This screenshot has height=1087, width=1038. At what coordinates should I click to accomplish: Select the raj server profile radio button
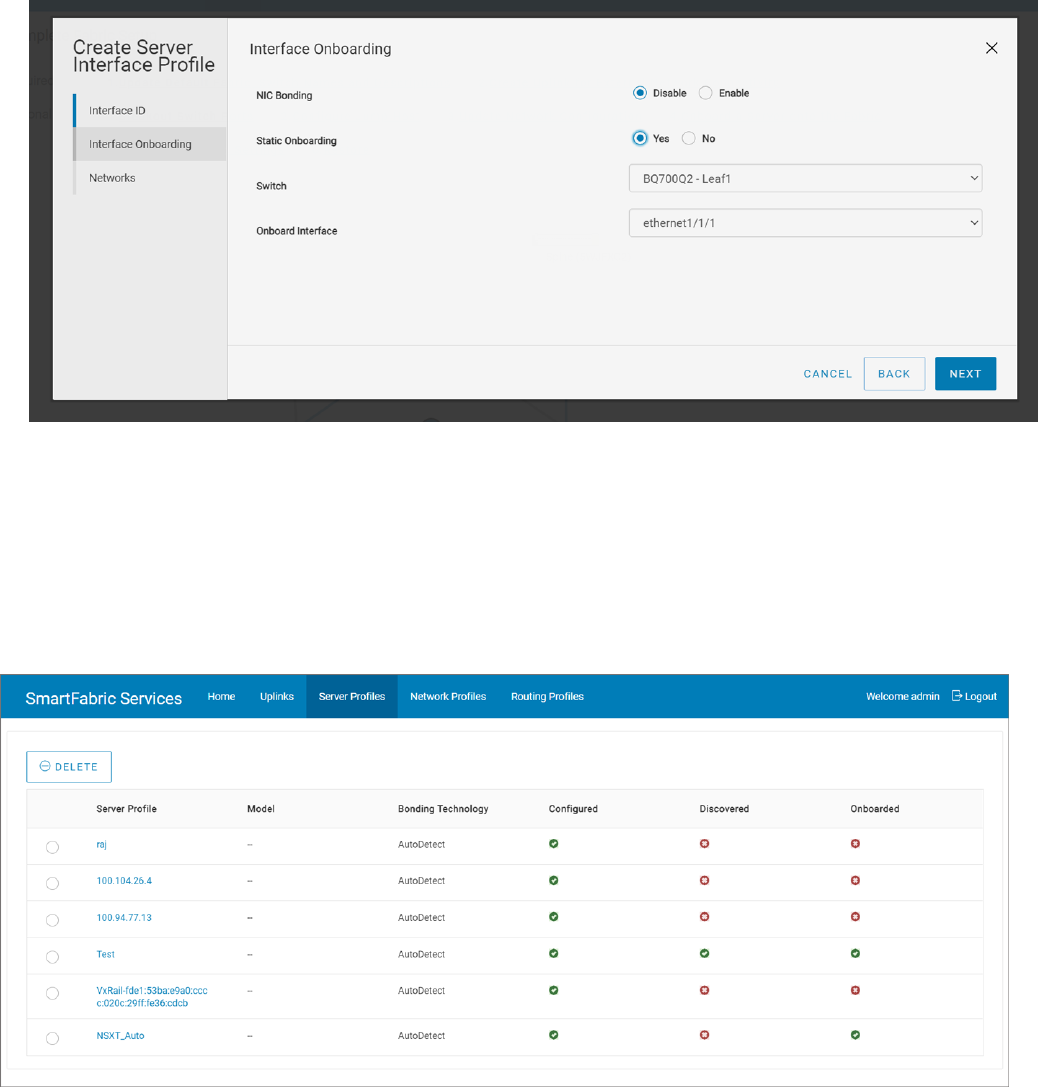click(x=52, y=847)
